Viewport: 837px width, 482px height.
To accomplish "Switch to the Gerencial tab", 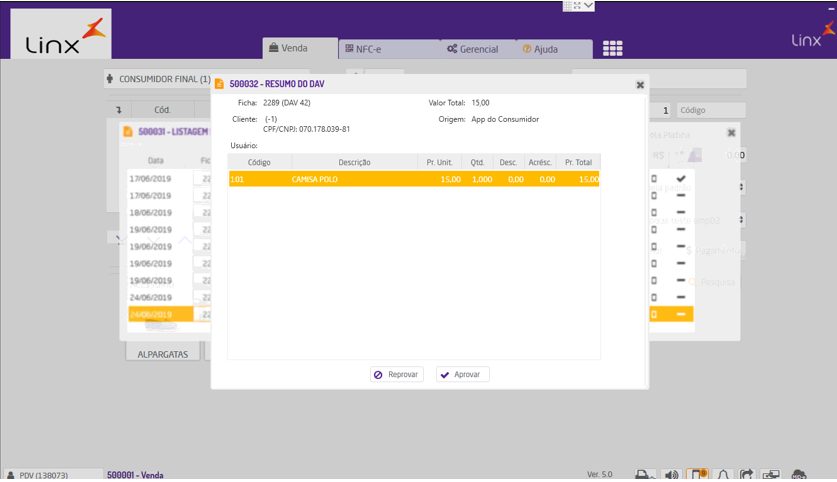I will click(473, 49).
